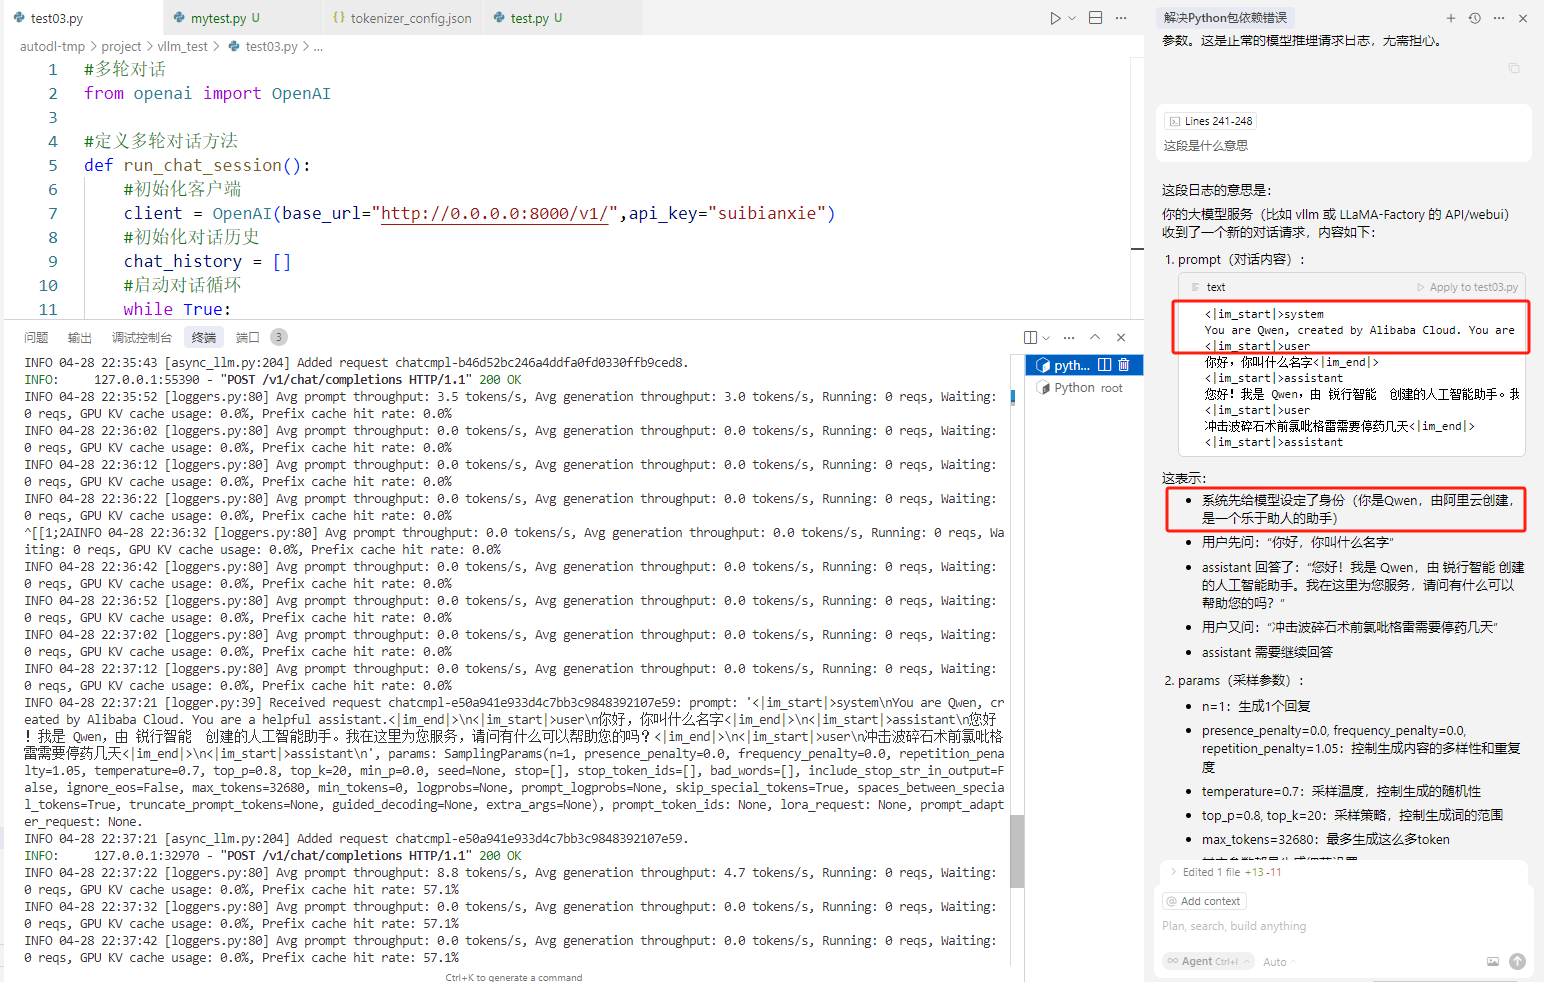This screenshot has height=982, width=1544.
Task: Show chat history with the clock icon
Action: click(1475, 18)
